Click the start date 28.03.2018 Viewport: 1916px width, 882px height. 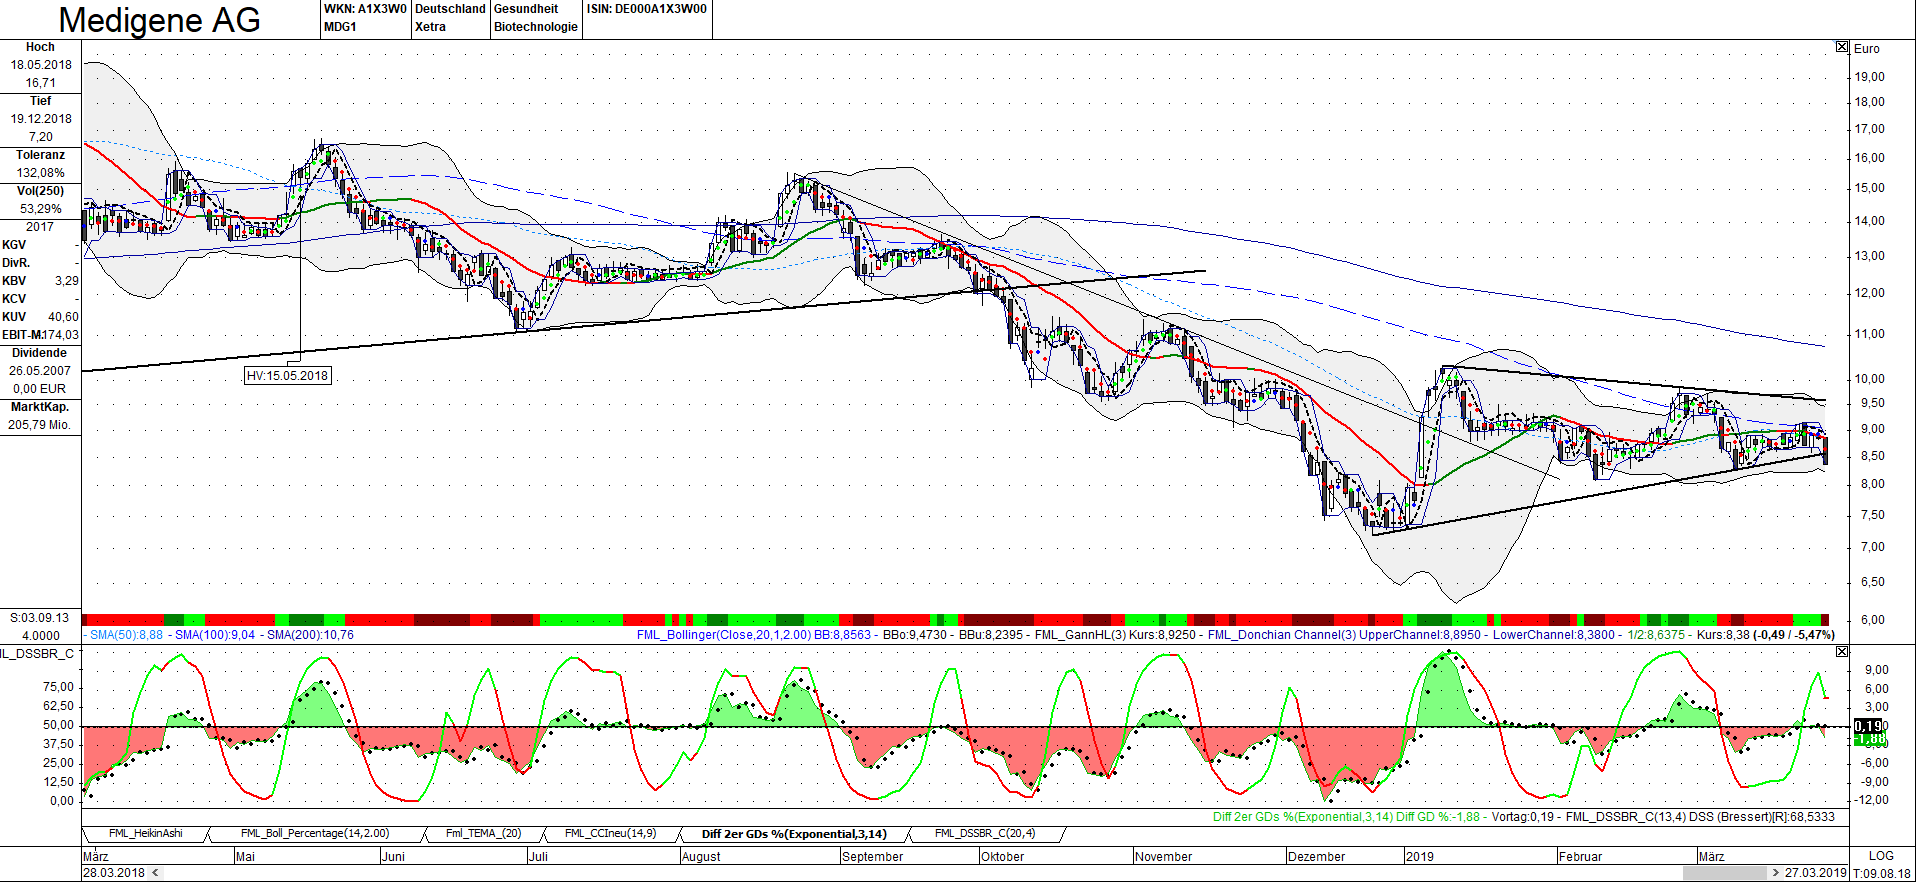point(114,873)
